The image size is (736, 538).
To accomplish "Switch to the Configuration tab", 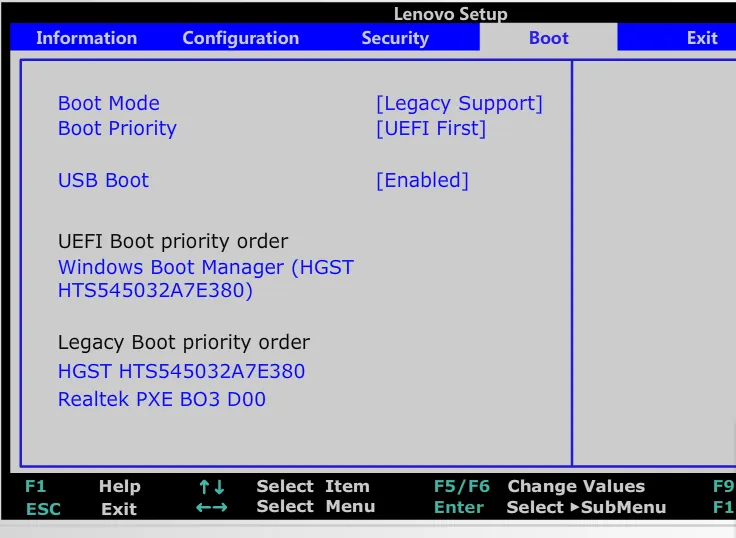I will [240, 38].
